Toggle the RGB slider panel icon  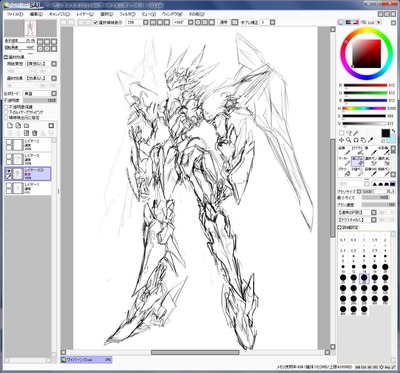tap(348, 22)
